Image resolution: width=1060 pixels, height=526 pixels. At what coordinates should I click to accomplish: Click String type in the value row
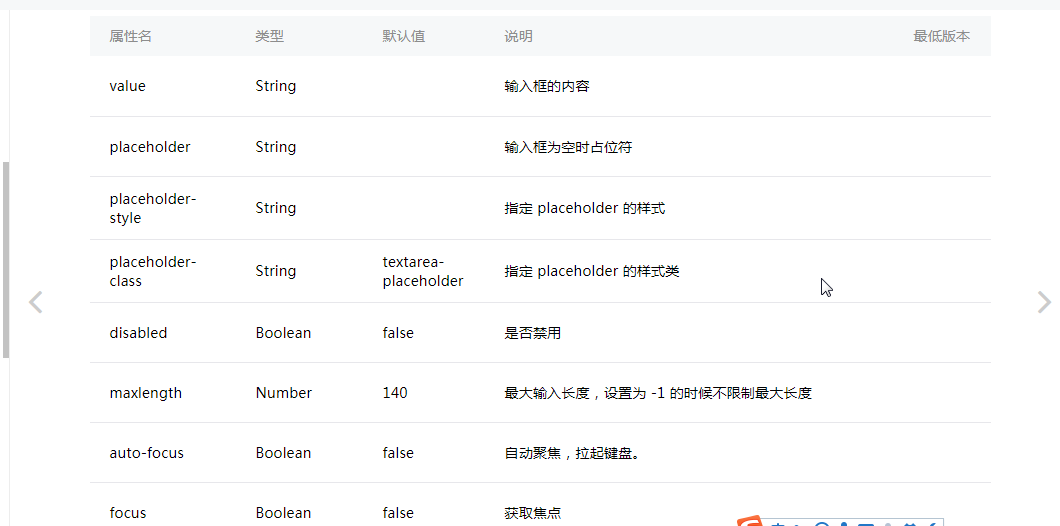point(276,87)
